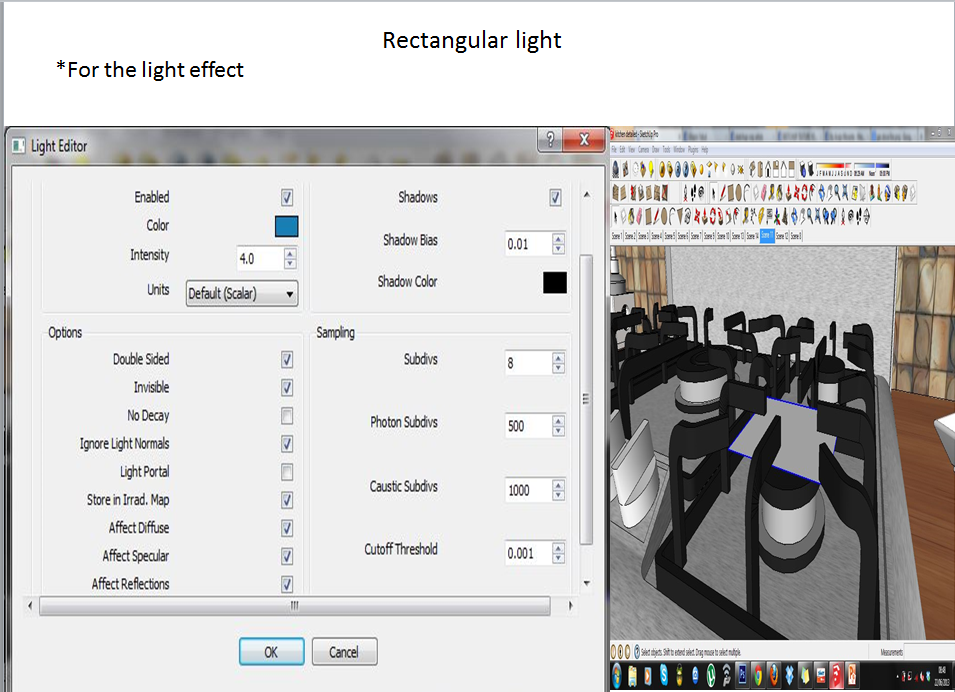
Task: Uncheck the Shadows checkbox
Action: tap(555, 197)
